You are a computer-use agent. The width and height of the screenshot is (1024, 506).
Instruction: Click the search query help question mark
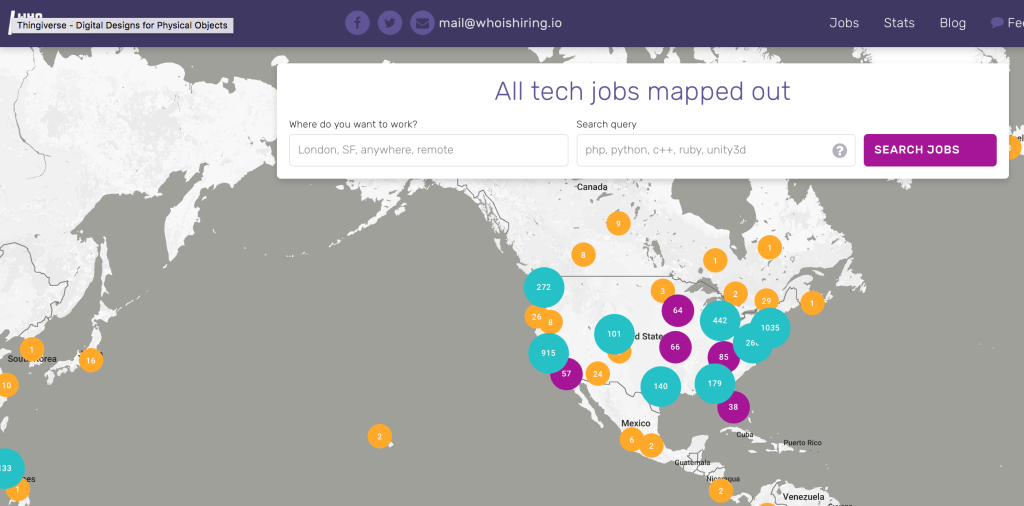tap(840, 151)
